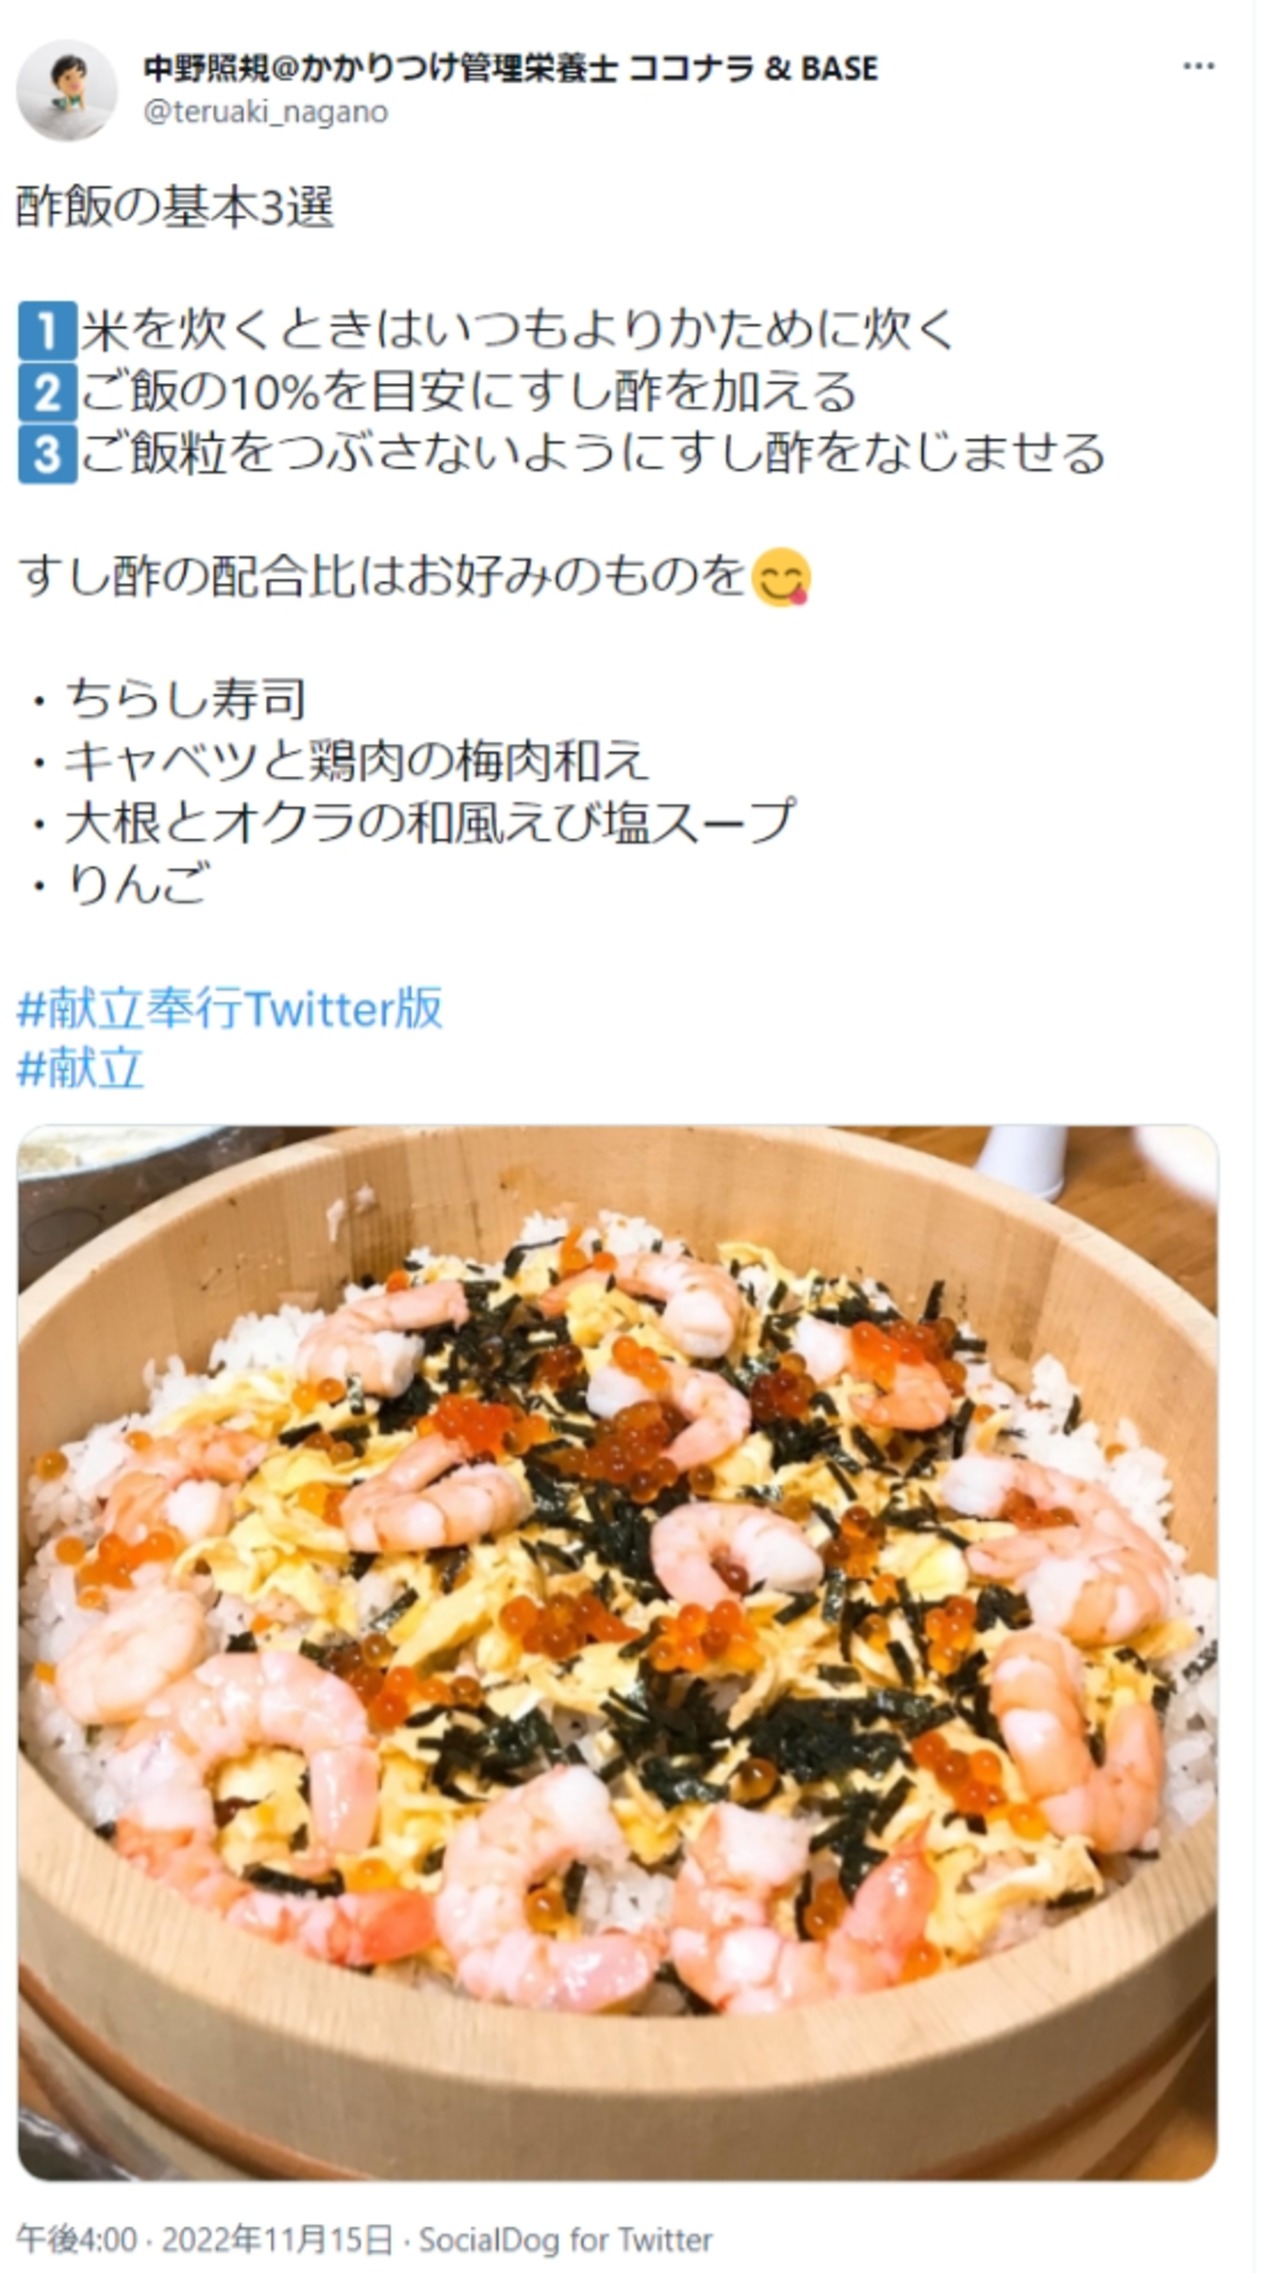
Task: Open hashtag #献立奉行Twitter版
Action: click(230, 1008)
